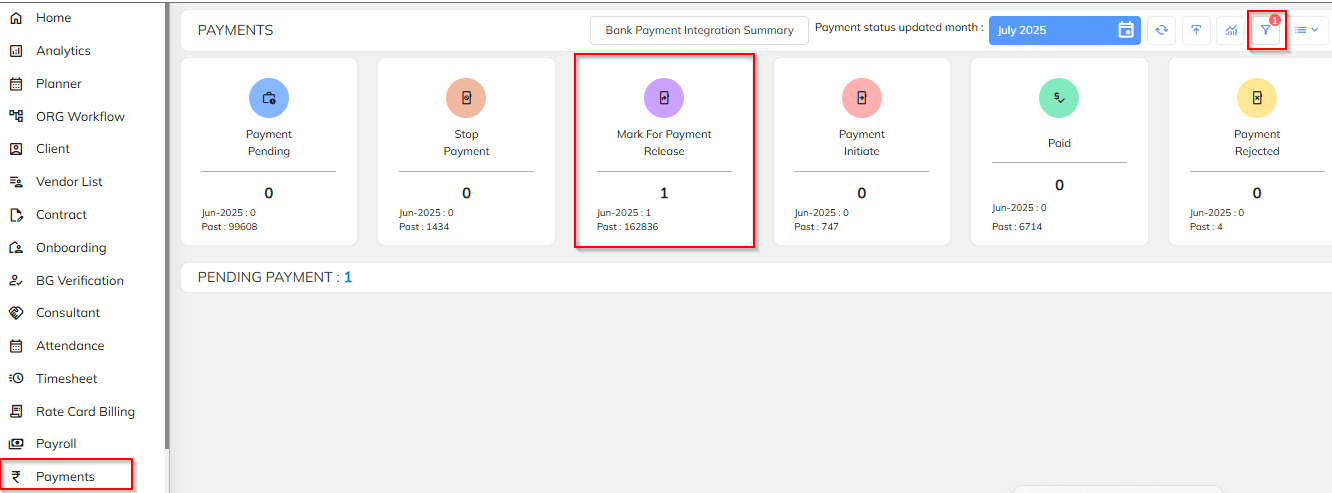The image size is (1332, 493).
Task: Click the Contract document icon
Action: pos(16,215)
